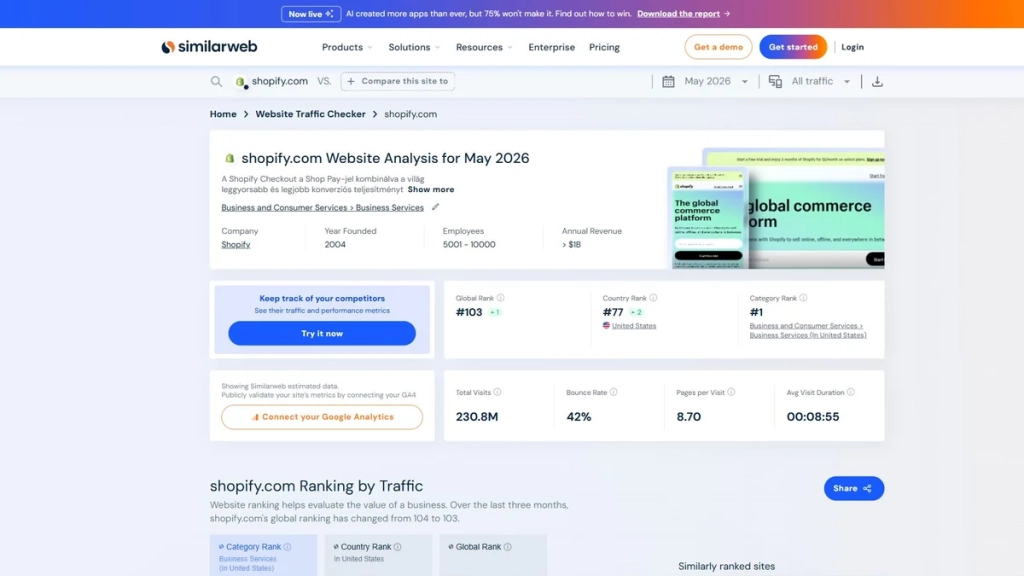The height and width of the screenshot is (576, 1024).
Task: Click the edit pencil icon beside category
Action: pyautogui.click(x=436, y=207)
